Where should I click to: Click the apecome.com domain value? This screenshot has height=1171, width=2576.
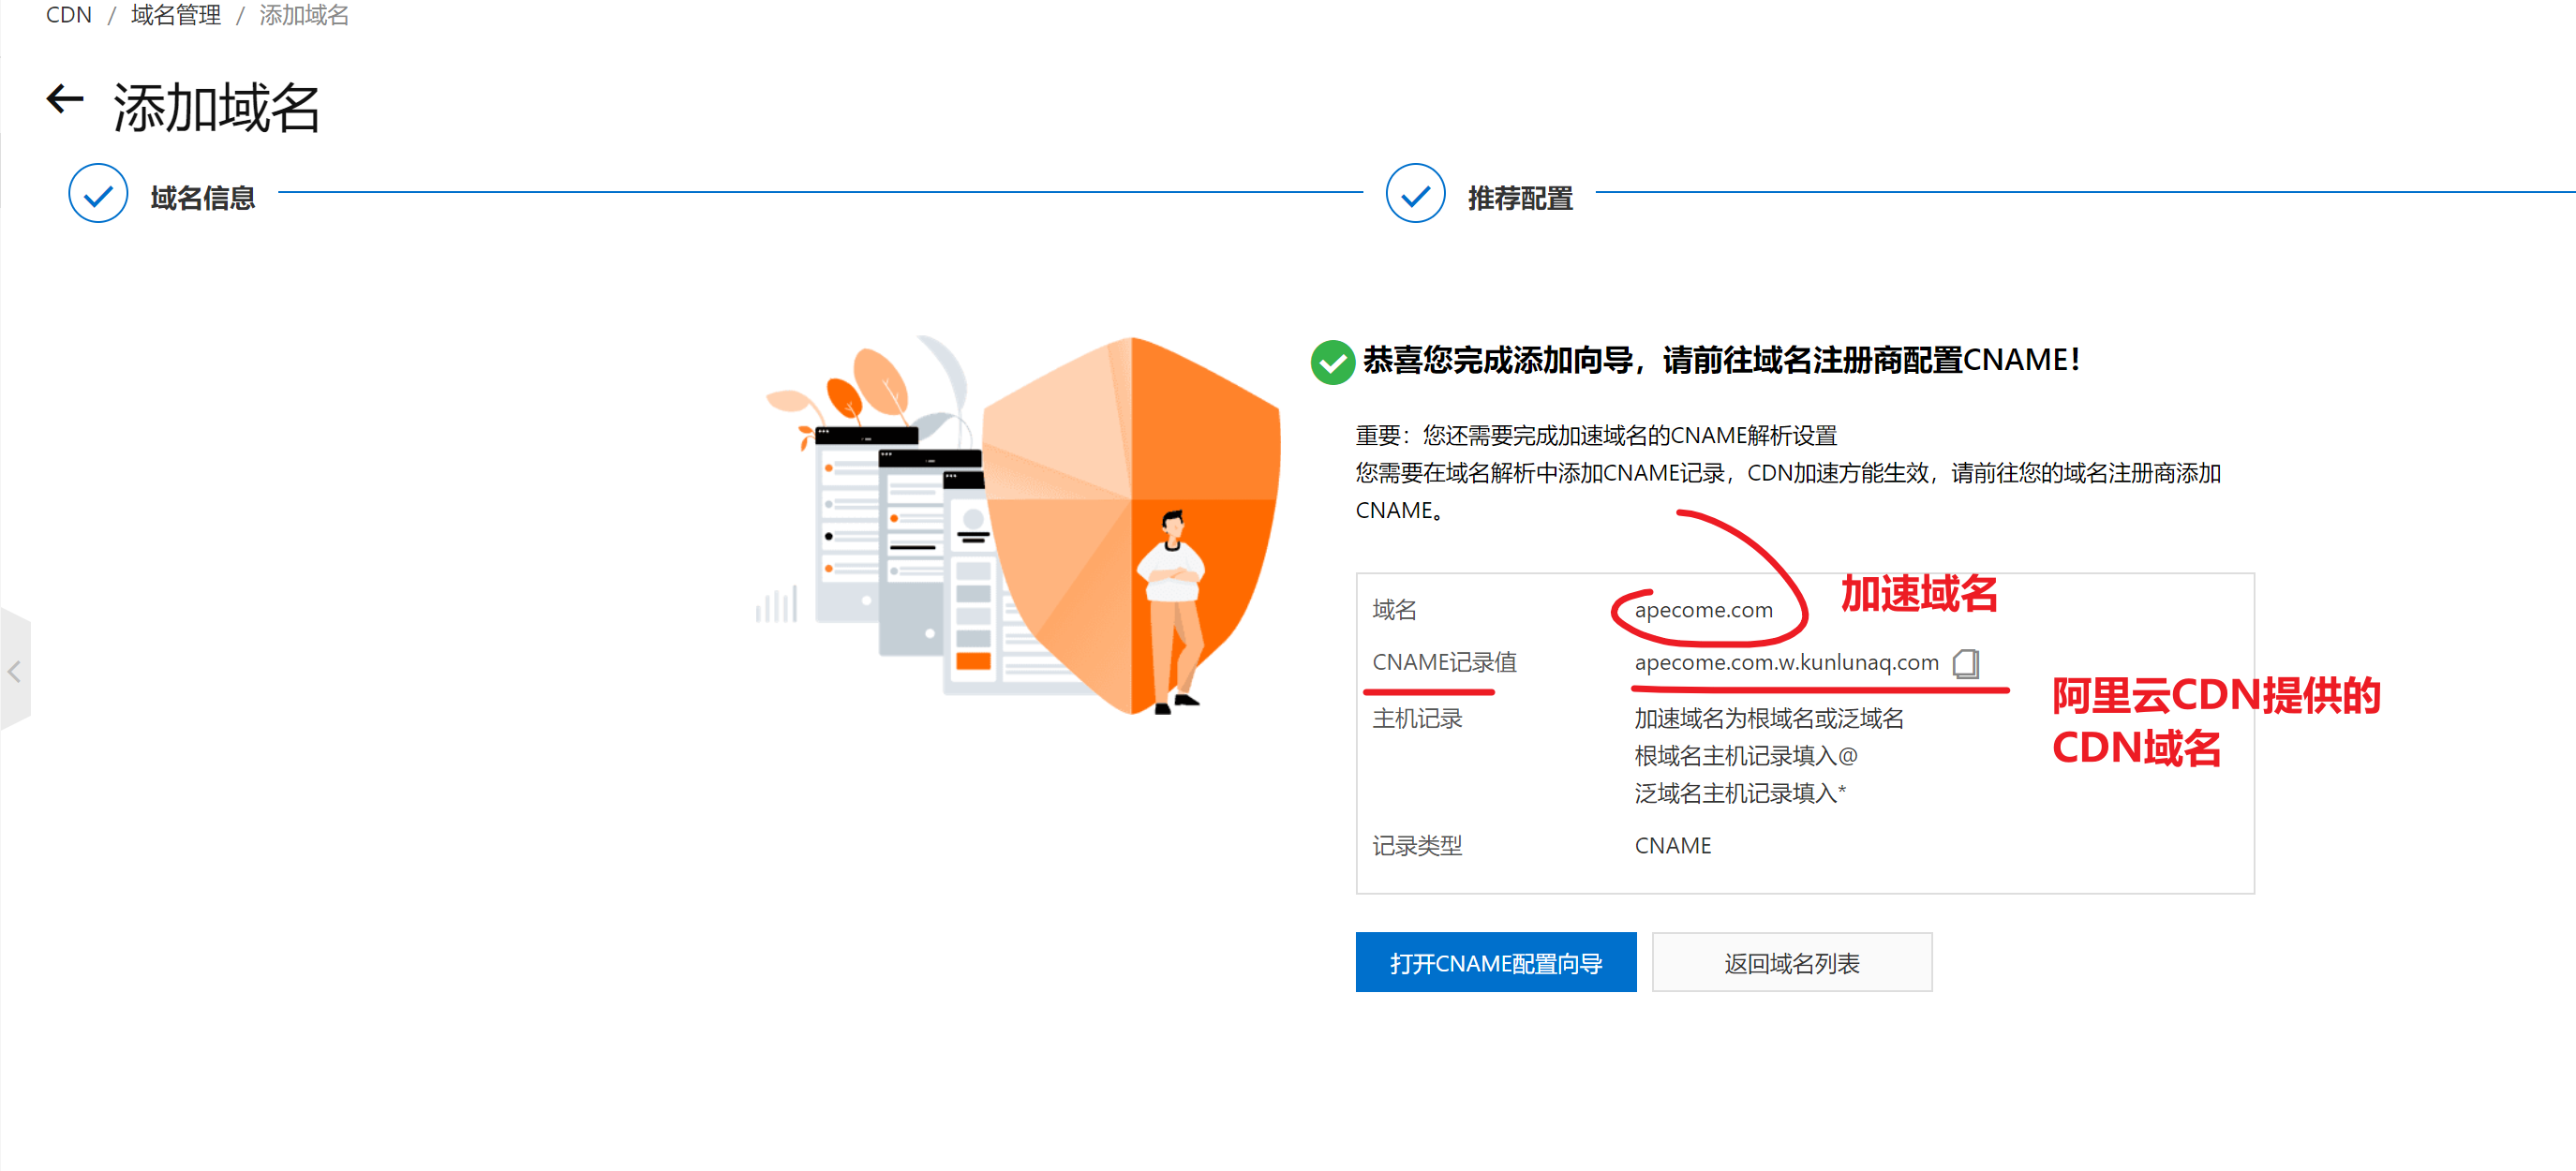pos(1703,610)
